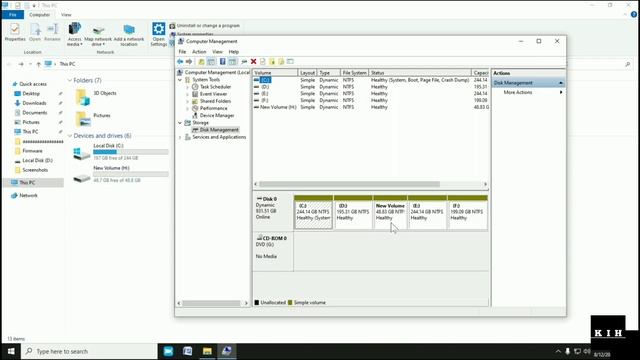Click Access media in Explorer ribbon
Screen dimensions: 640x360
point(74,34)
